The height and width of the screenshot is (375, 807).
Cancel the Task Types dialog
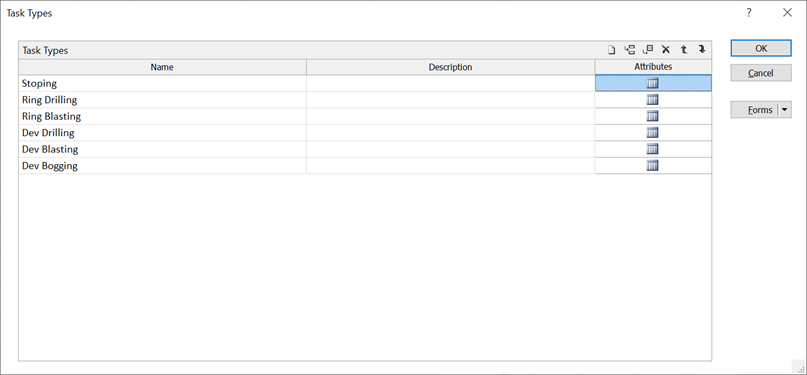coord(761,73)
